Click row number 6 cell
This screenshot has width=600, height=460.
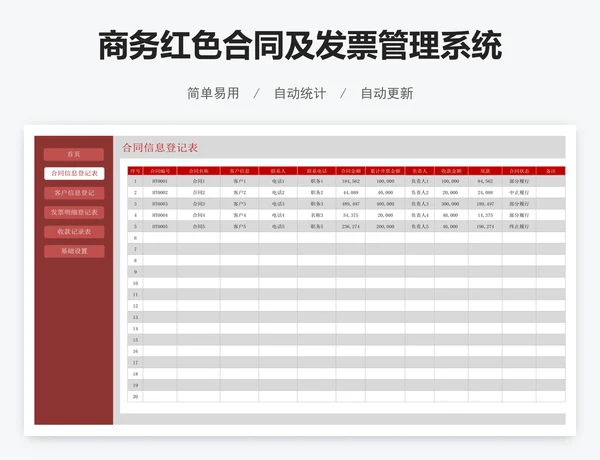coord(135,238)
